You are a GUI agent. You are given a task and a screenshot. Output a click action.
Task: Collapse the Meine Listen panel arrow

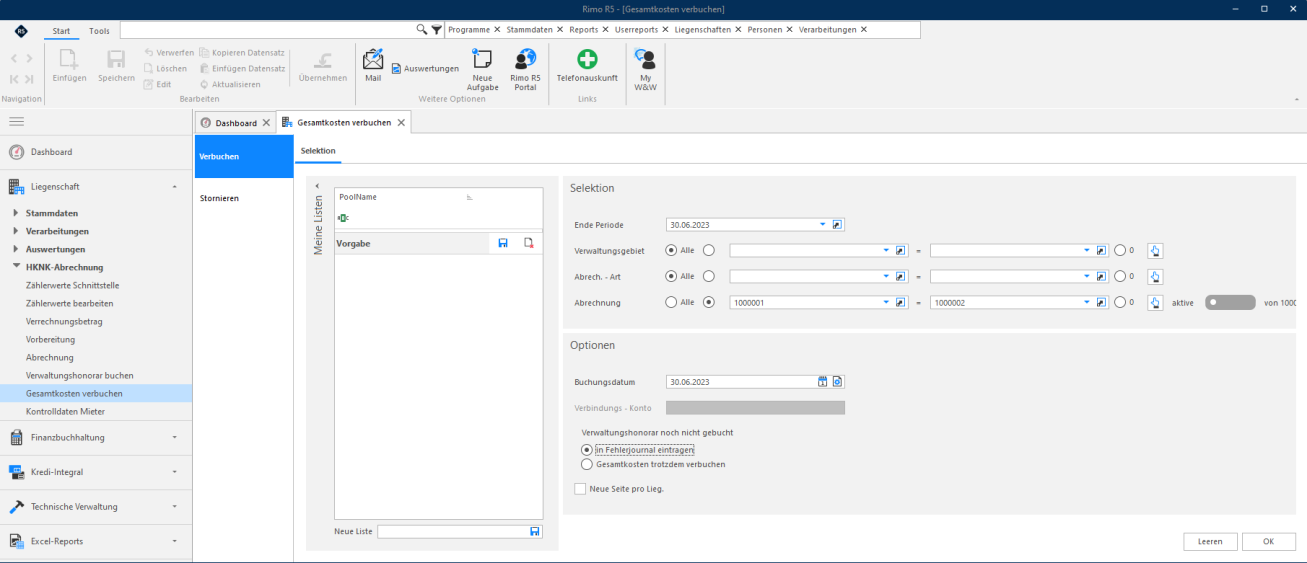click(317, 186)
